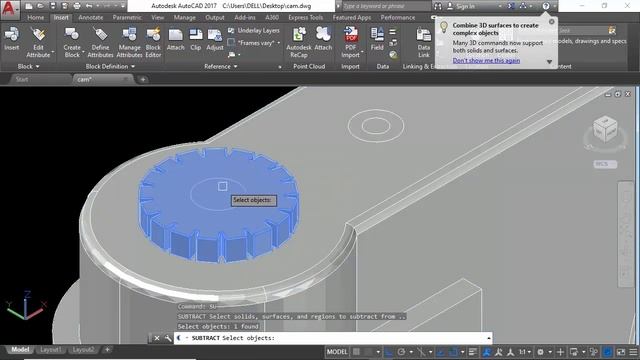
Task: Toggle Clean Screen in the status bar
Action: pyautogui.click(x=621, y=352)
